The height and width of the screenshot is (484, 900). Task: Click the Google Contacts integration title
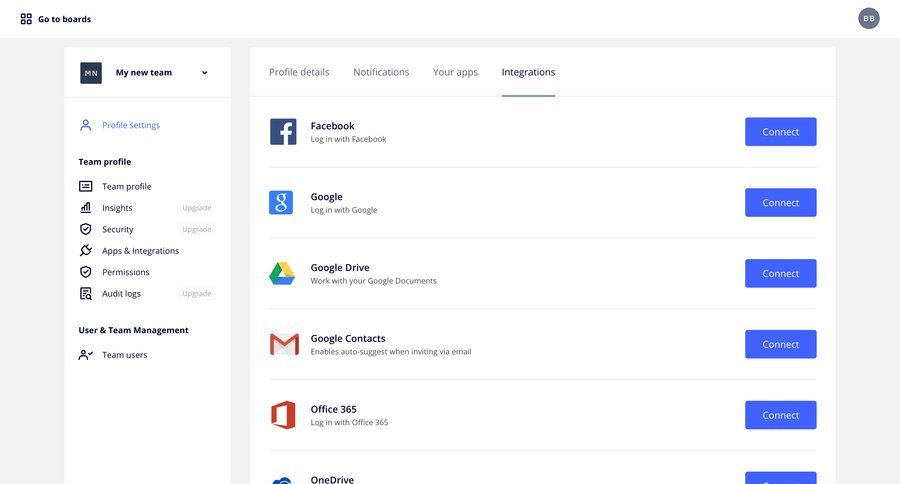point(348,338)
